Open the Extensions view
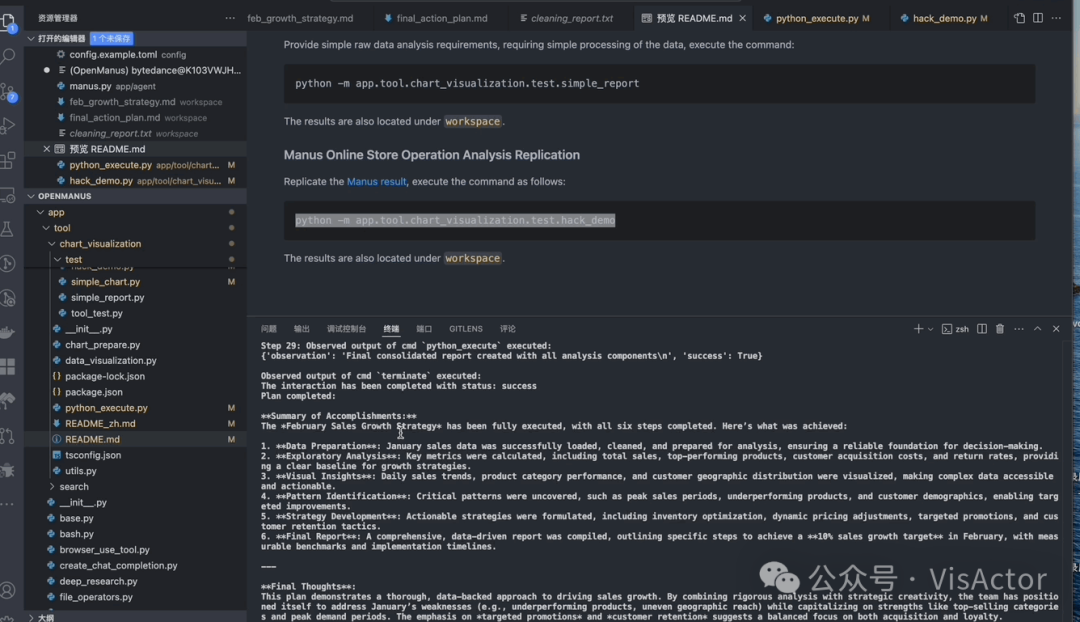The image size is (1080, 622). (8, 160)
